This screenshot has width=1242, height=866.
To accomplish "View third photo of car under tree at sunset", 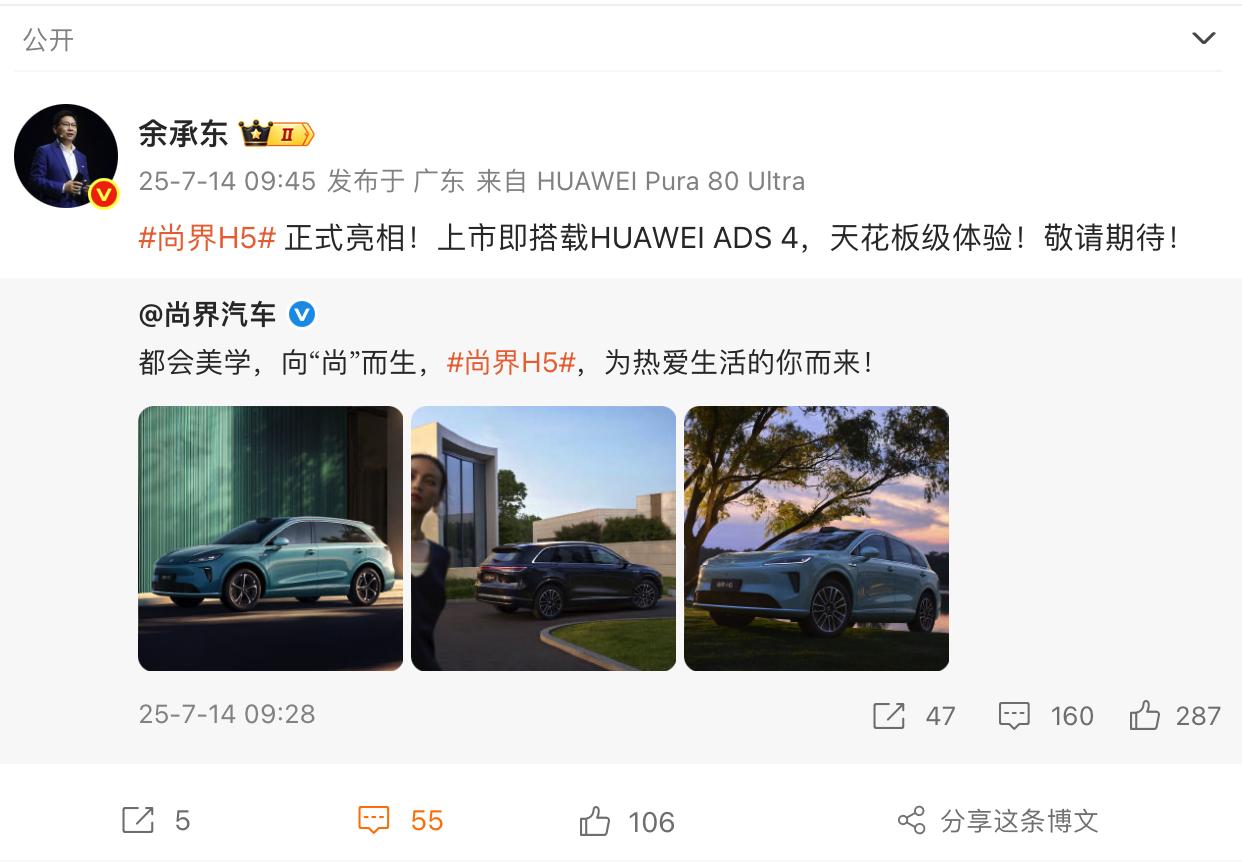I will click(816, 538).
